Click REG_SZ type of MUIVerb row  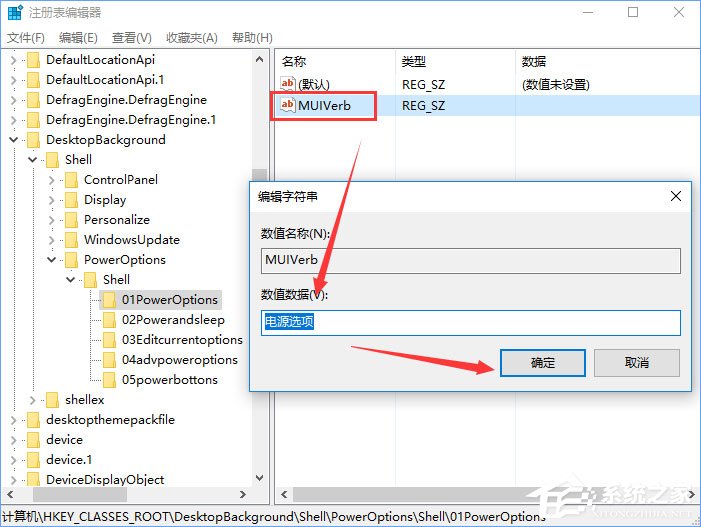423,106
